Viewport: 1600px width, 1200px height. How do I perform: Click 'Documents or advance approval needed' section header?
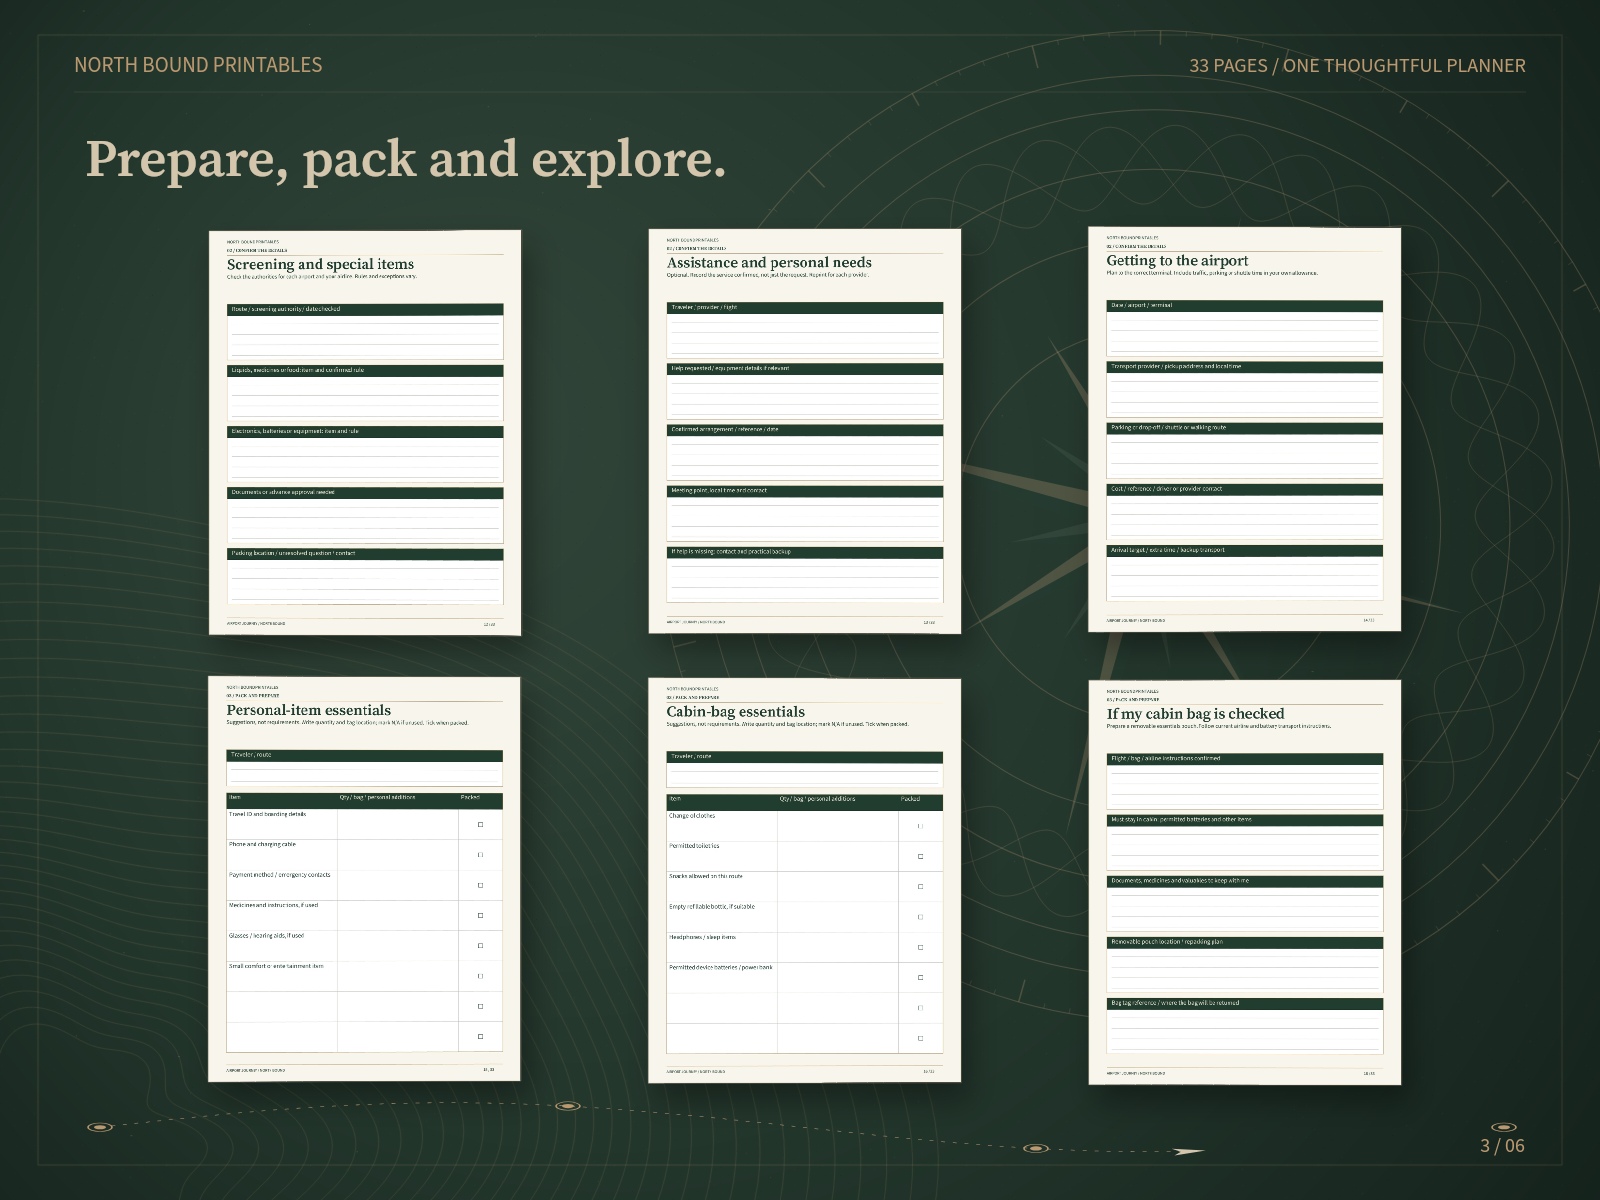pyautogui.click(x=365, y=493)
